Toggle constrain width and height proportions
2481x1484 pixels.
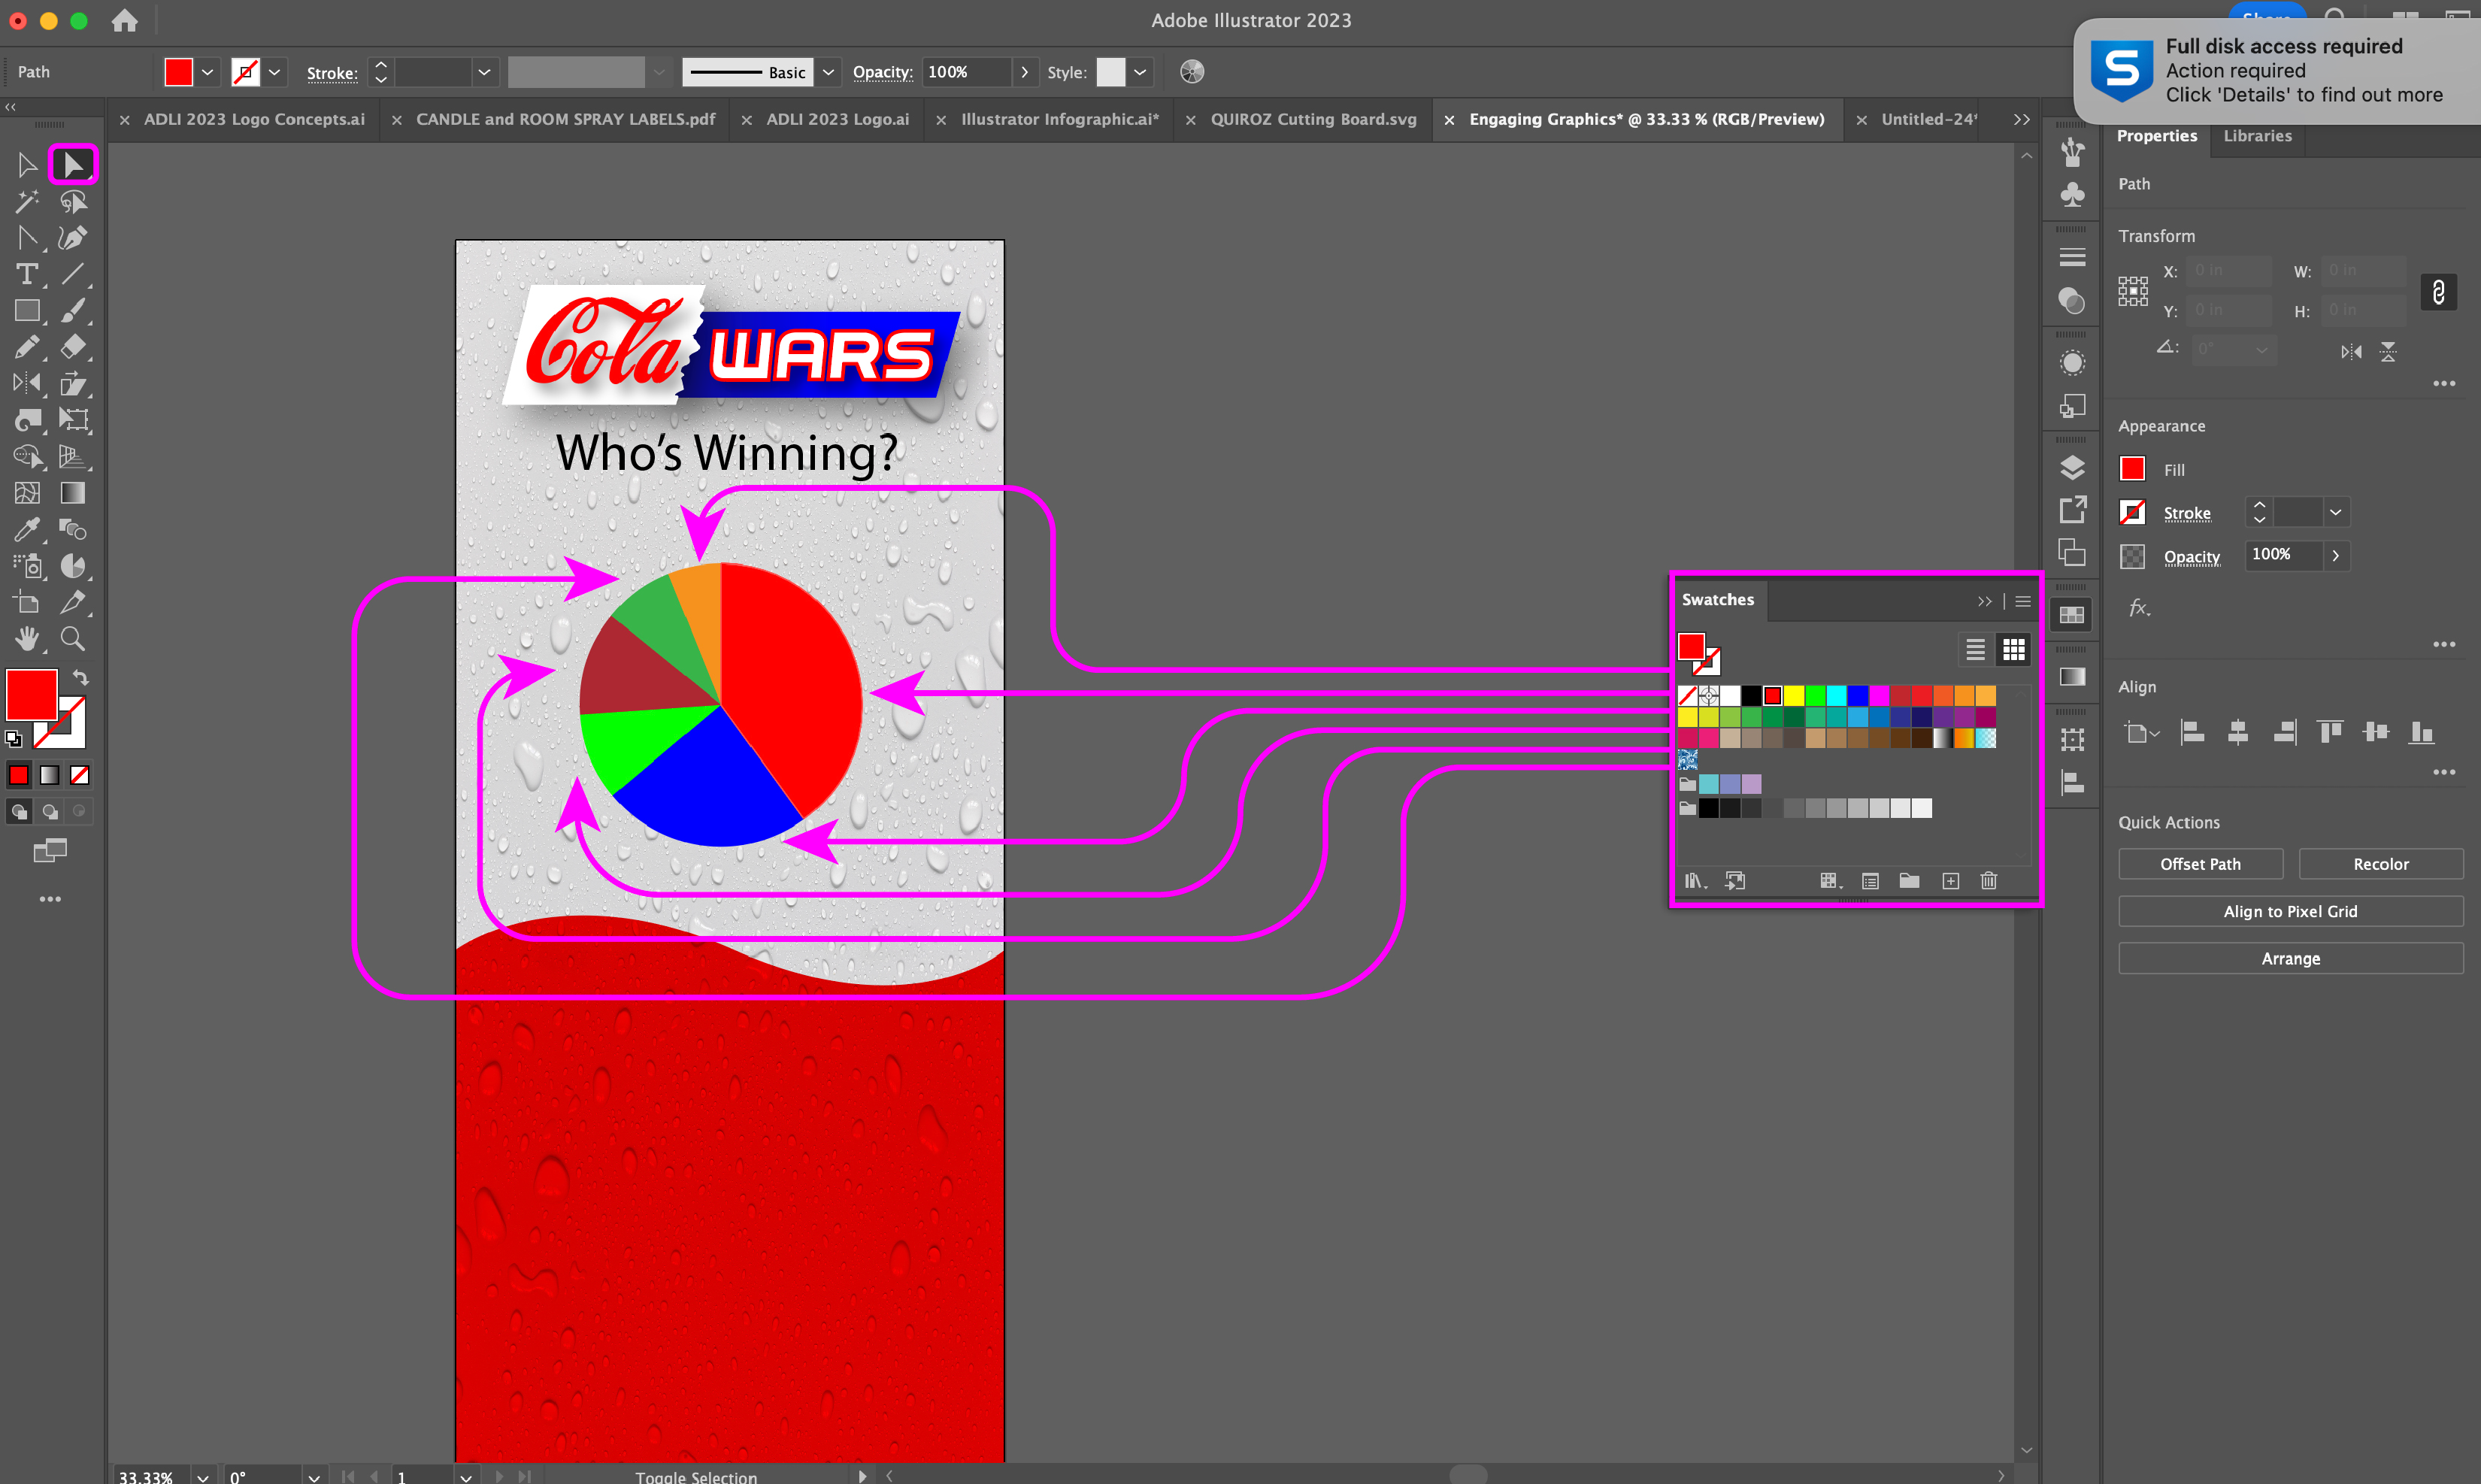tap(2438, 292)
